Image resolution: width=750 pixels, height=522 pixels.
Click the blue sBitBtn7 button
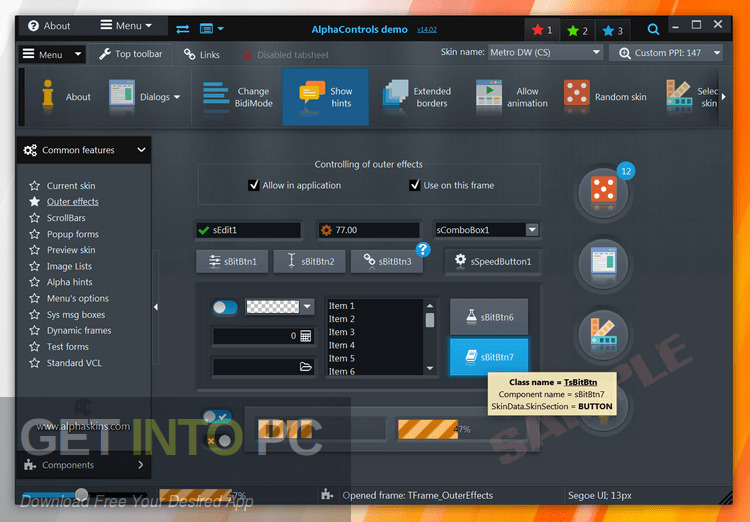click(489, 357)
